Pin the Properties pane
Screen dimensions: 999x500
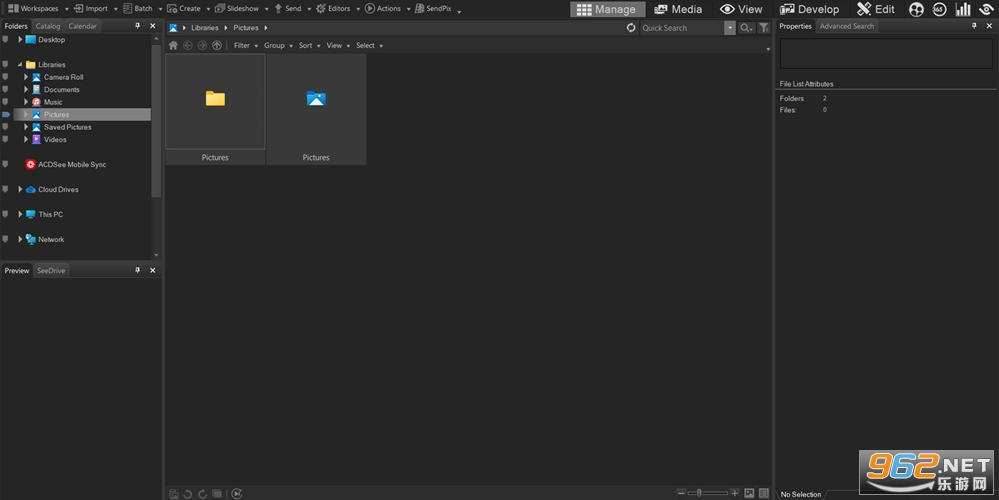click(x=974, y=26)
